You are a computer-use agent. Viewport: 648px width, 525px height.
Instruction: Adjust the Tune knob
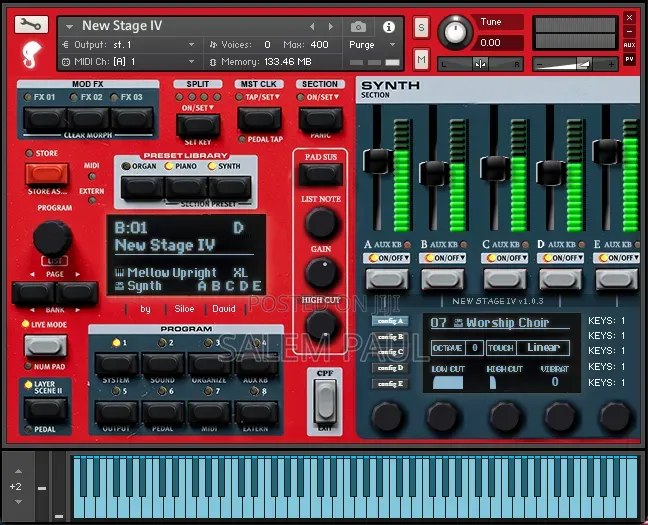tap(455, 32)
